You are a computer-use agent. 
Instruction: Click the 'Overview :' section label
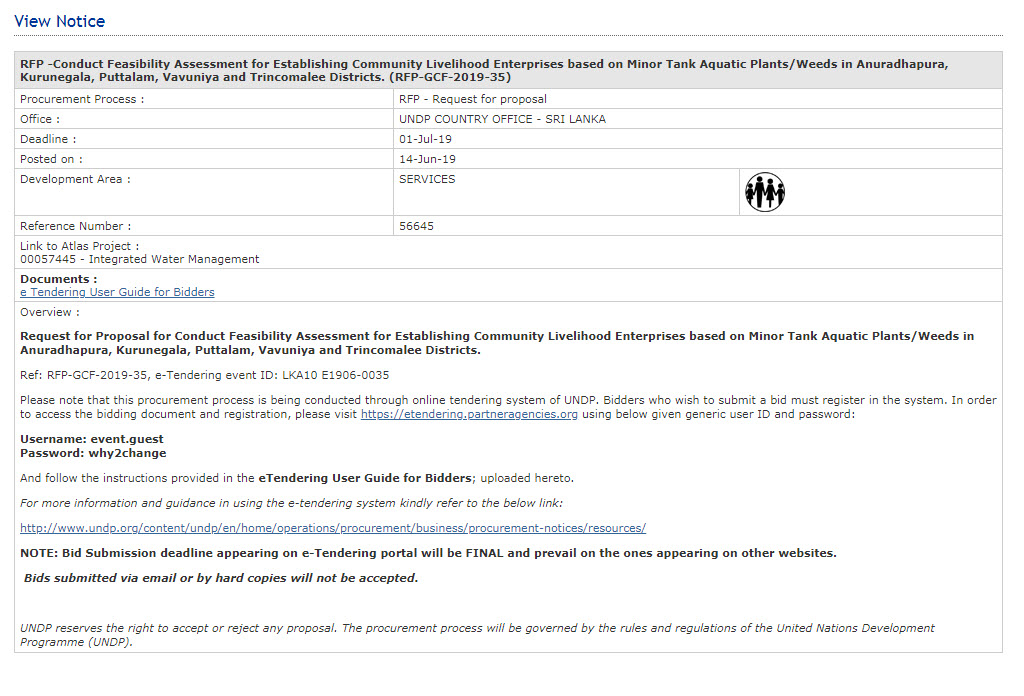coord(50,312)
